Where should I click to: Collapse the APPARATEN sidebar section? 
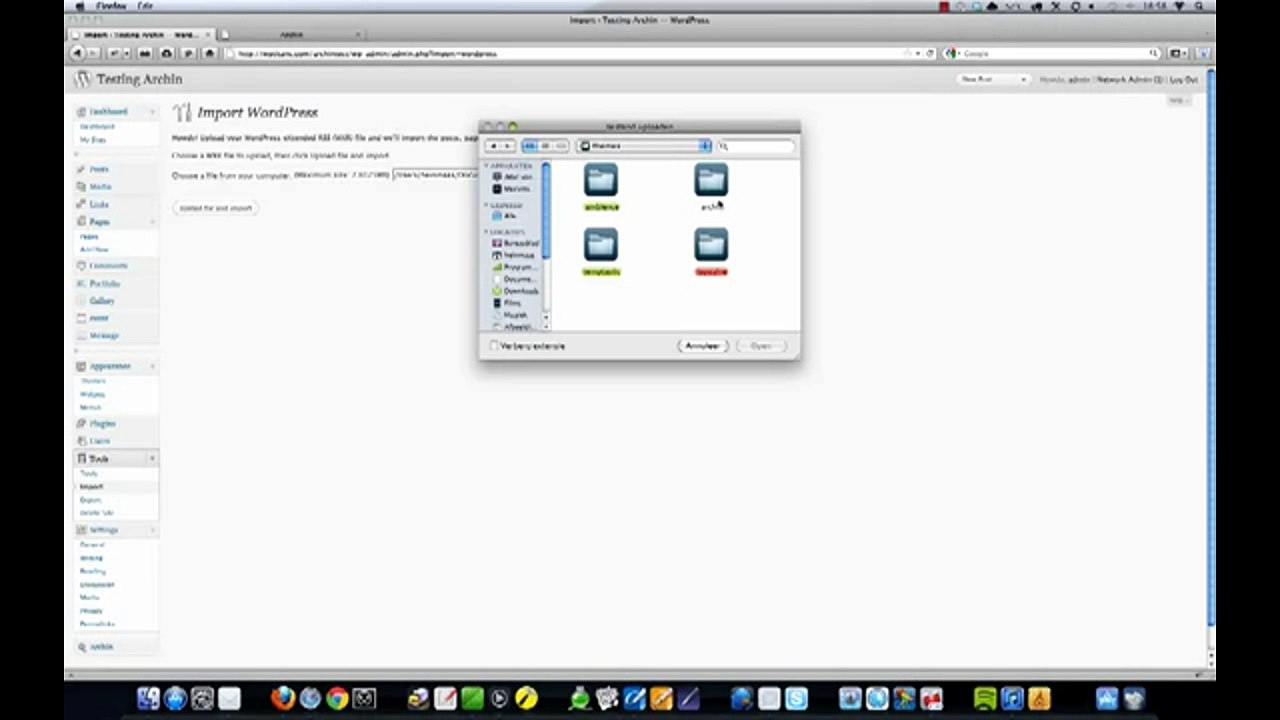487,166
